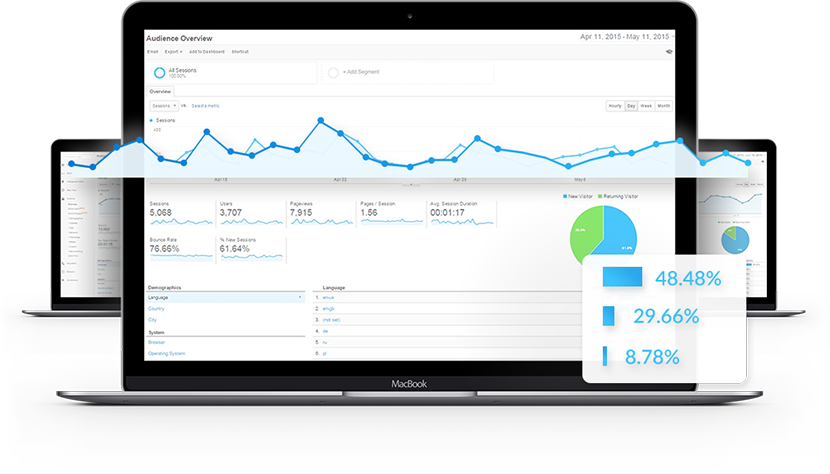
Task: Click the empty Add Segment circle icon
Action: pyautogui.click(x=334, y=73)
